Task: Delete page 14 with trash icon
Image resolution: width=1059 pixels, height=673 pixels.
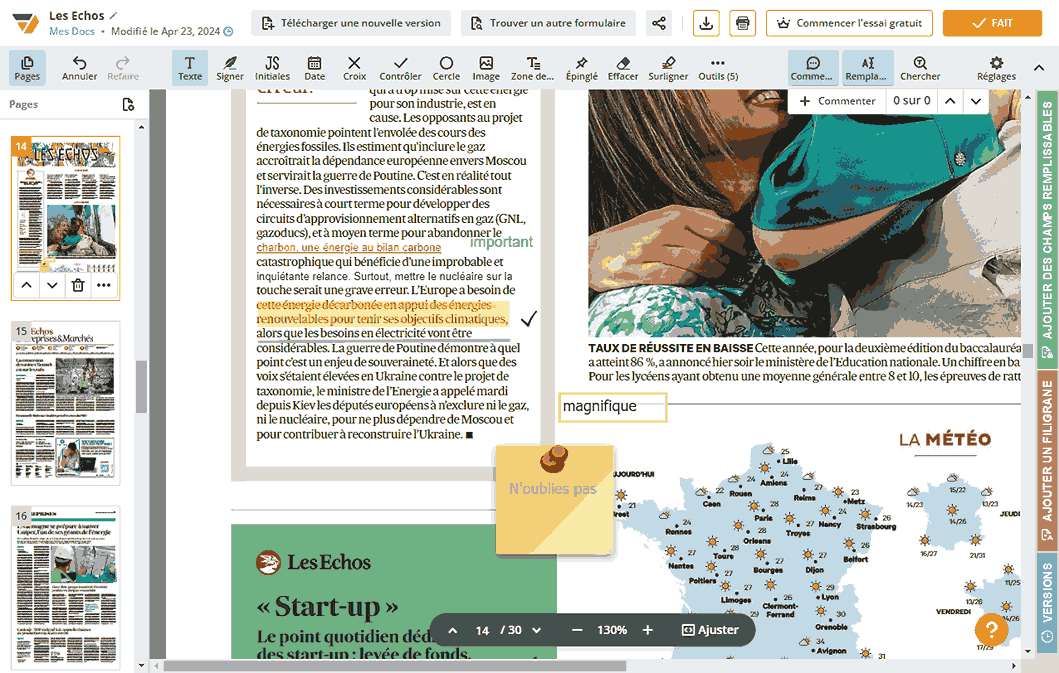Action: (x=78, y=285)
